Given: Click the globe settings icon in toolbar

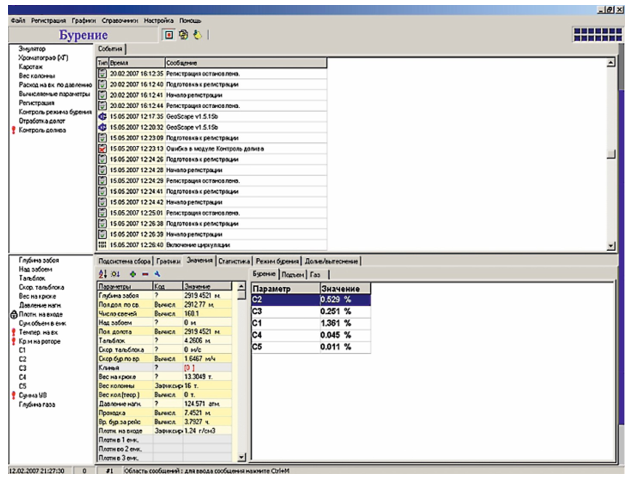Looking at the screenshot, I should (183, 35).
